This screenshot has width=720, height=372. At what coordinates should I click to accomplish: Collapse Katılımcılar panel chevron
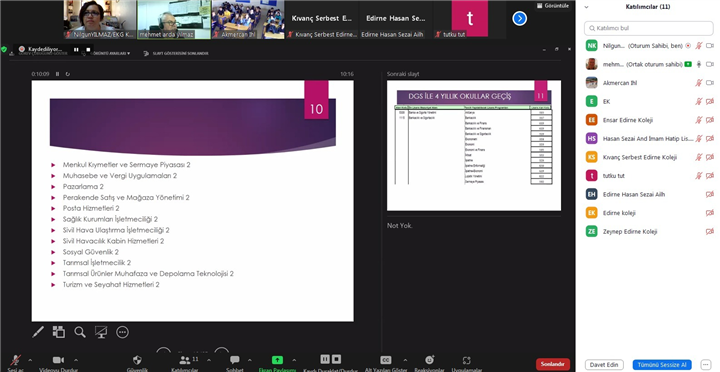point(586,7)
